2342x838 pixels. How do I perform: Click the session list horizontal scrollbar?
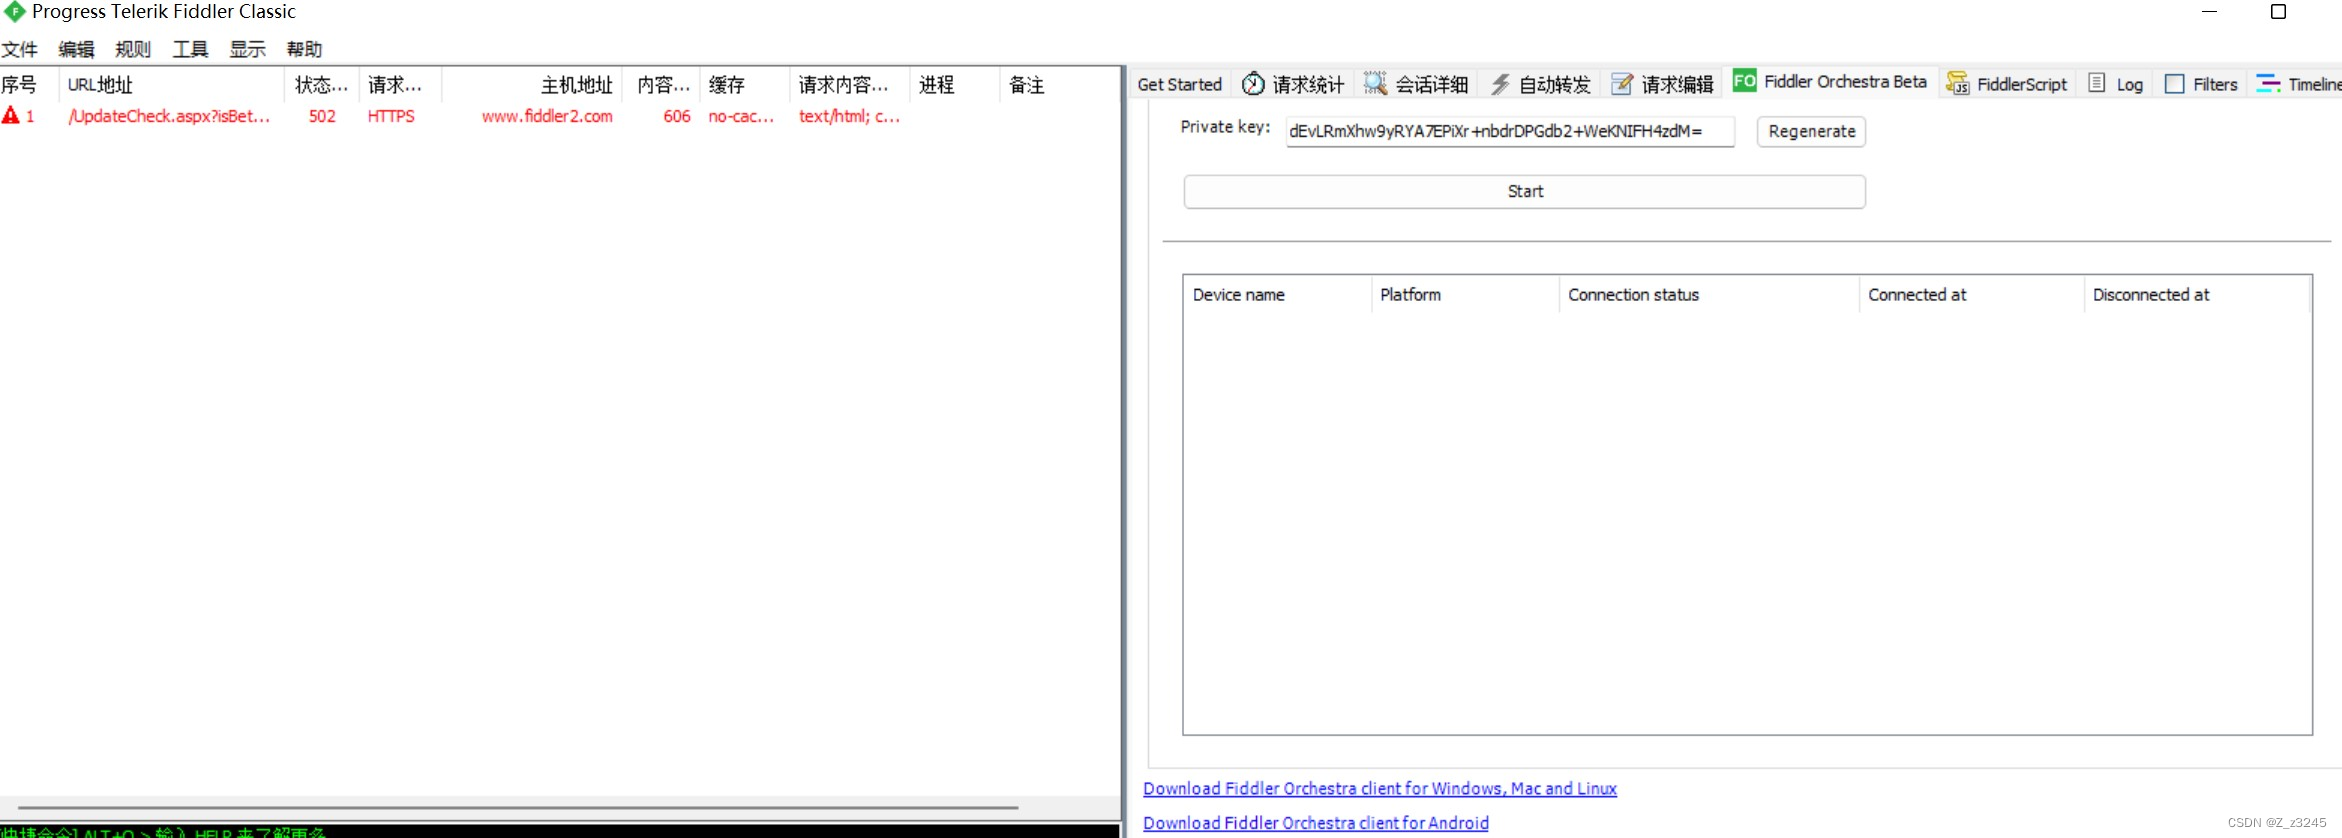[x=518, y=807]
